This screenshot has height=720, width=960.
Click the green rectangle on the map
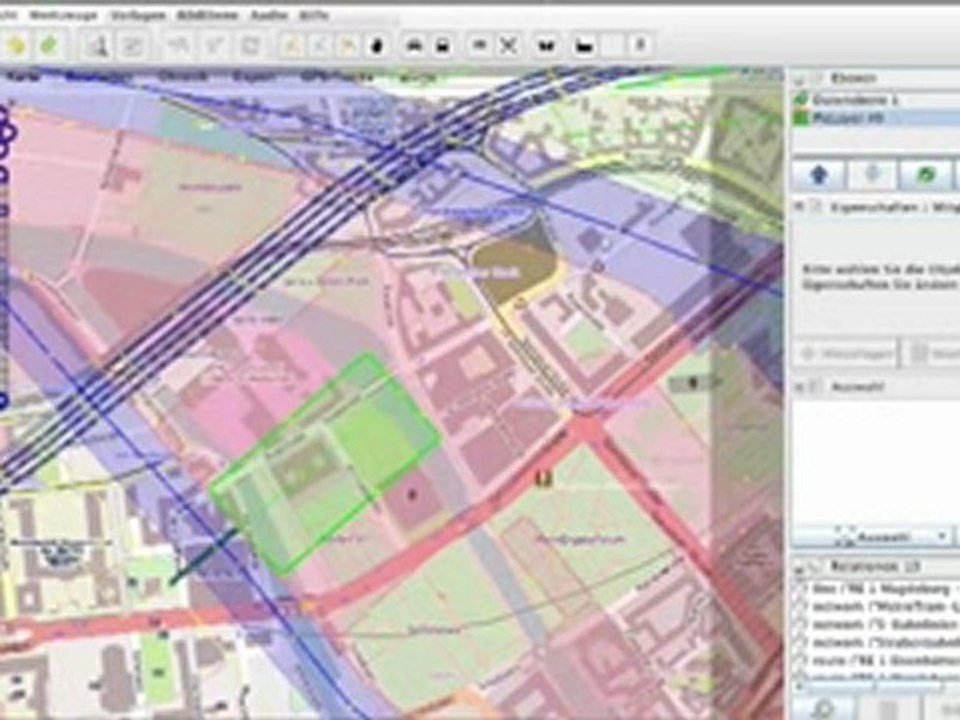click(x=325, y=463)
